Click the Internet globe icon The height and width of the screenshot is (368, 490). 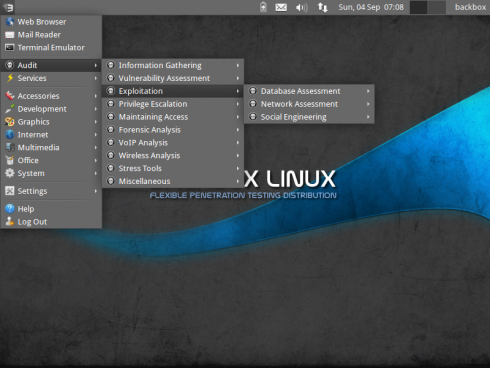pyautogui.click(x=10, y=135)
